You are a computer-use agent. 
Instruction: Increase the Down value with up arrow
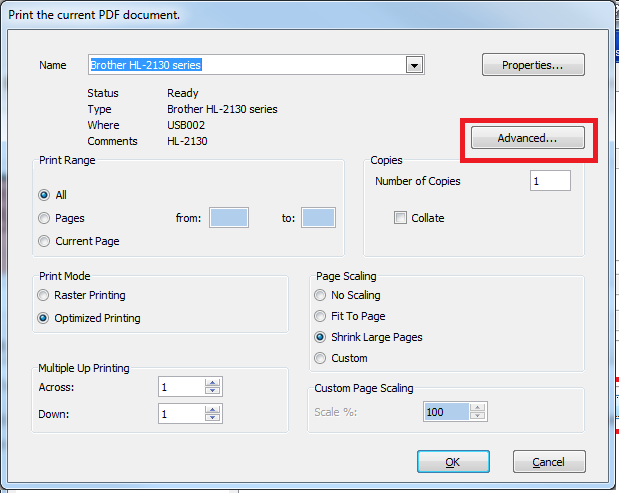pyautogui.click(x=212, y=409)
